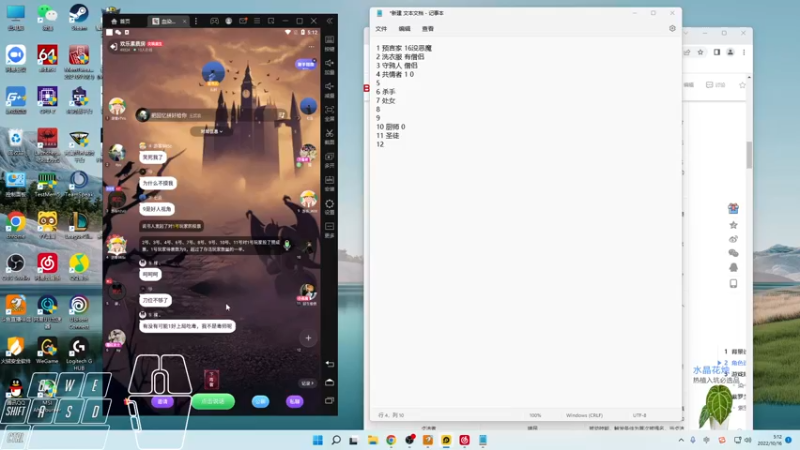
Task: Open Logitech G HUB desktop shortcut
Action: [79, 353]
